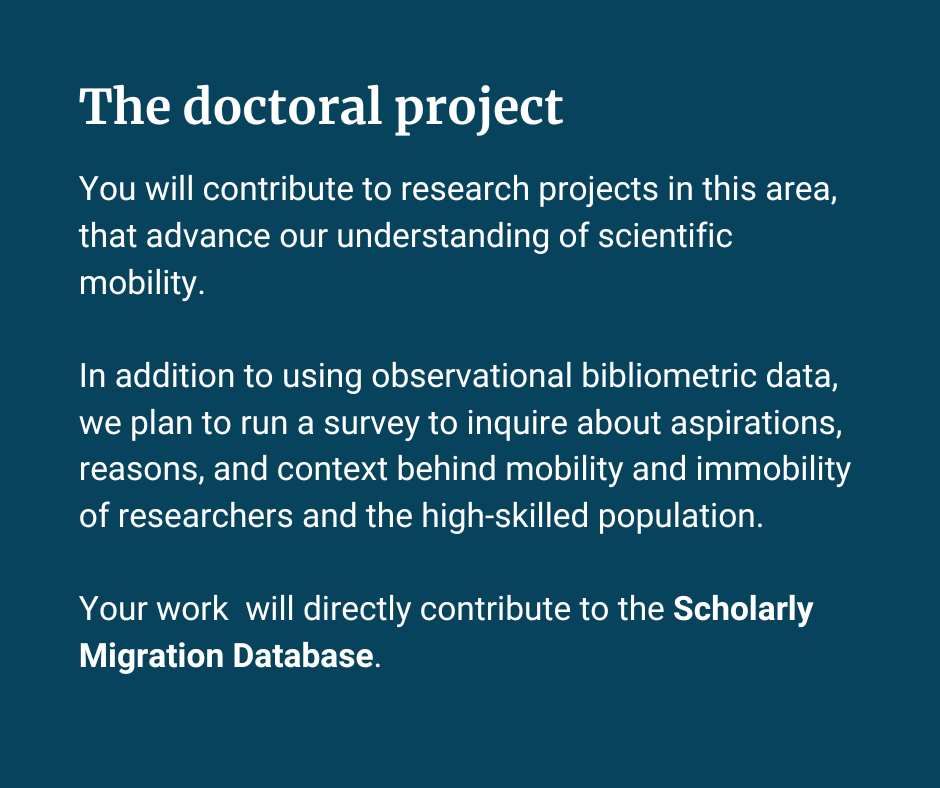
Task: Select the bold "Migration Database" text
Action: point(226,656)
